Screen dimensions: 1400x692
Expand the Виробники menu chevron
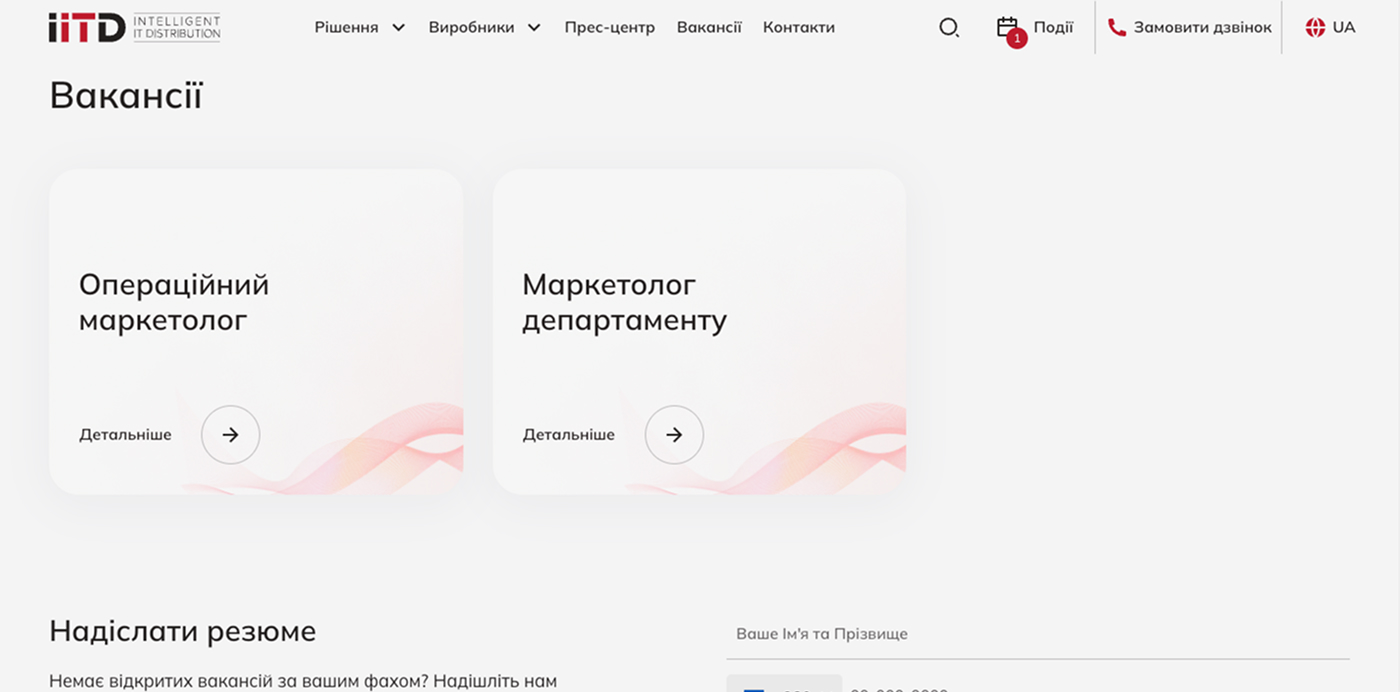tap(534, 28)
